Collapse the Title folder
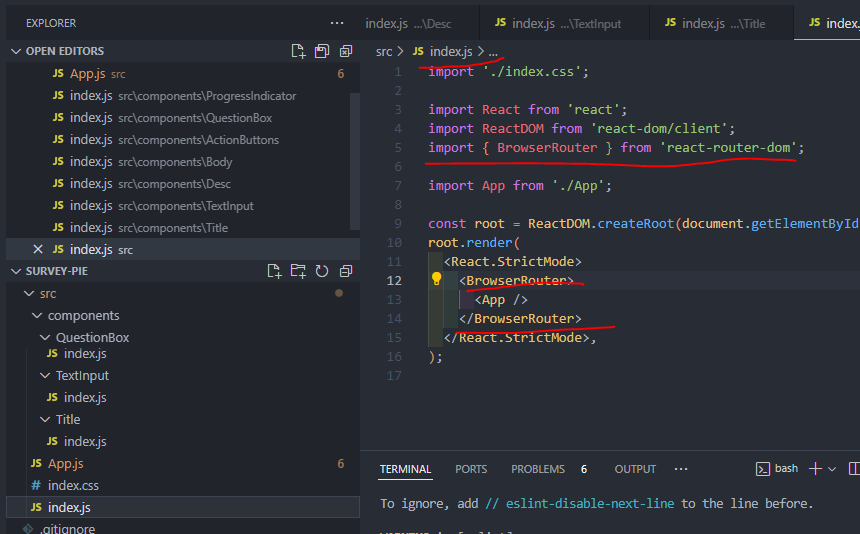The image size is (860, 534). [x=45, y=419]
